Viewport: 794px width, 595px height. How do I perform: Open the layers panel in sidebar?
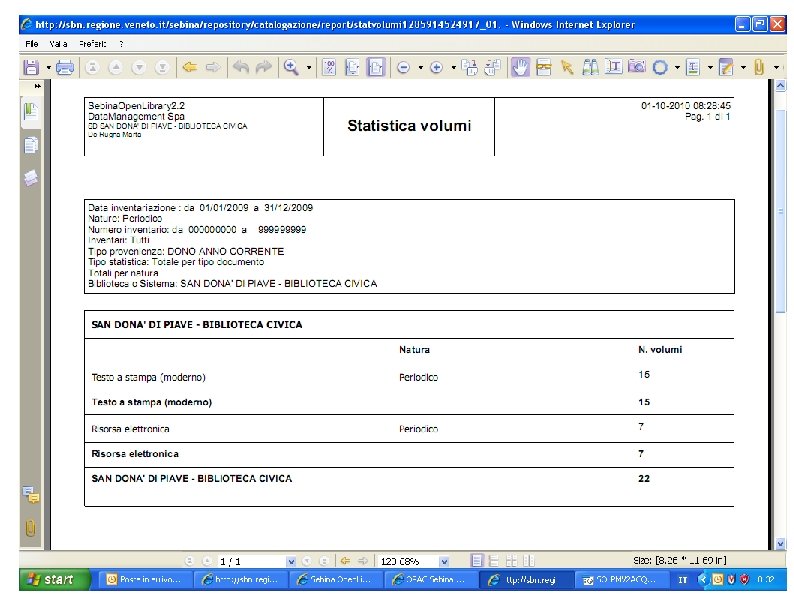point(31,178)
